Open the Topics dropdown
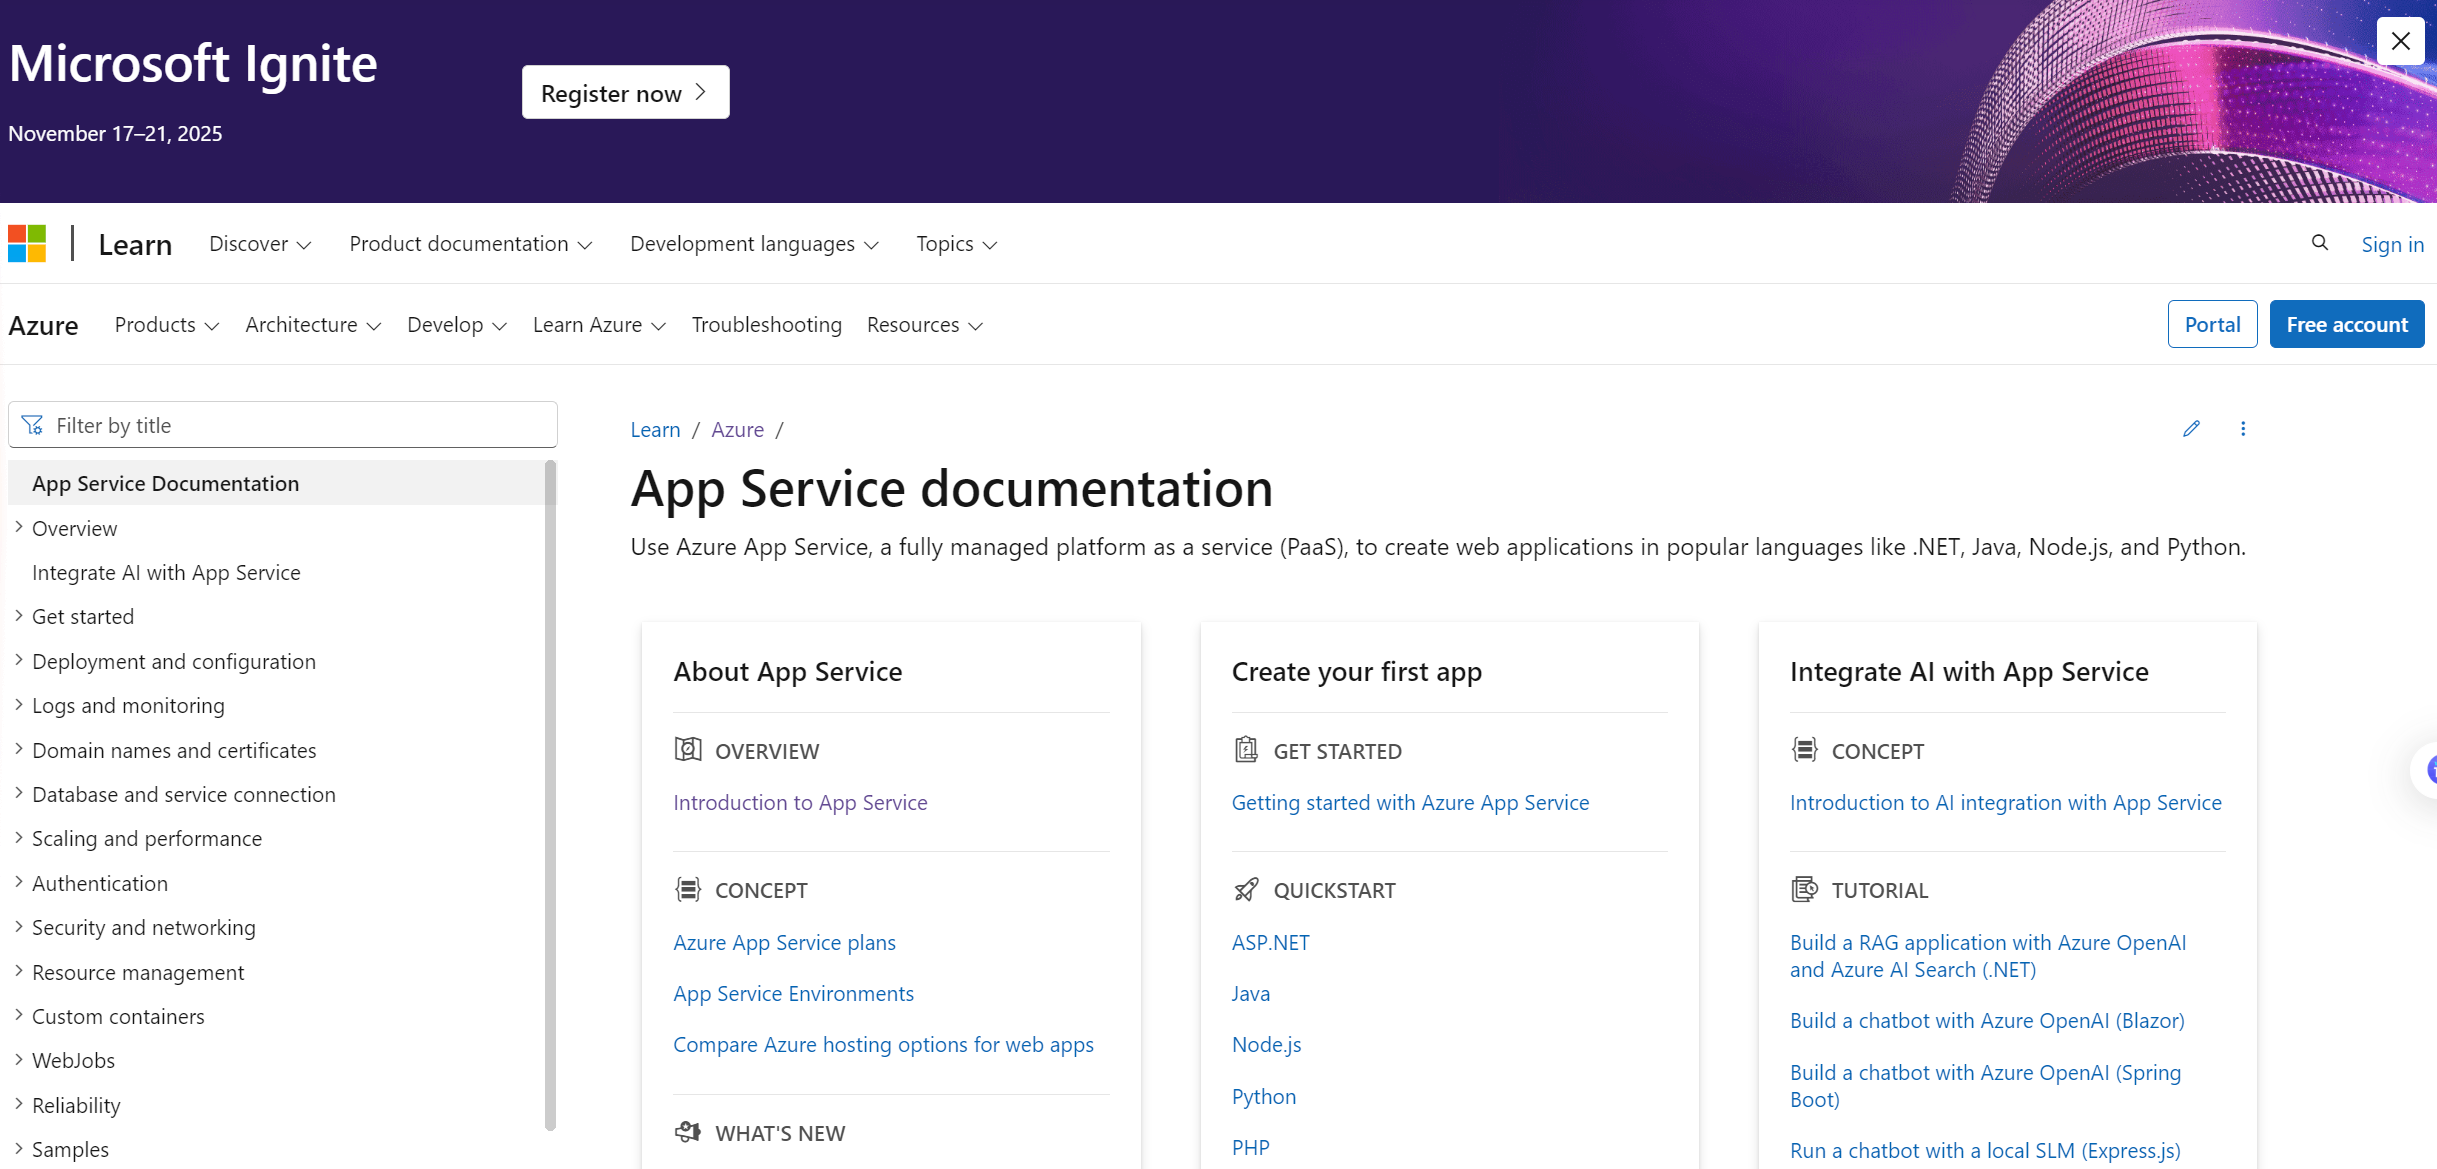Viewport: 2437px width, 1169px height. tap(956, 244)
